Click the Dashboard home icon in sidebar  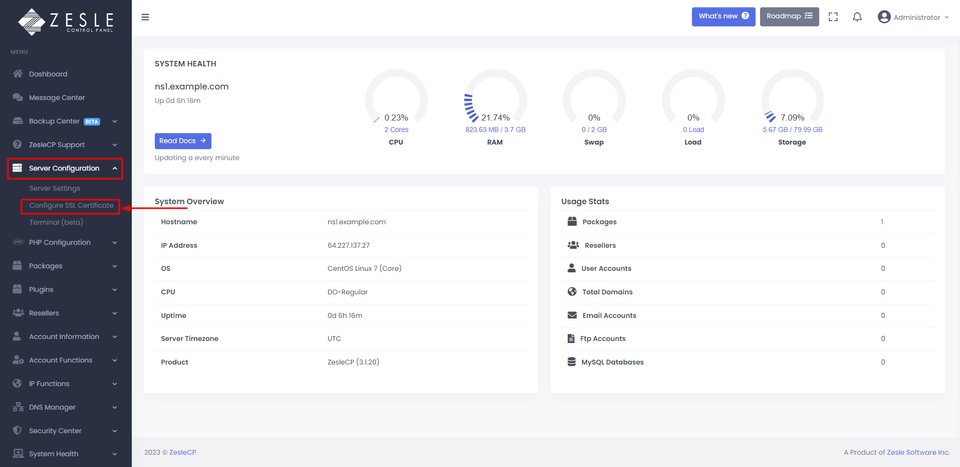pos(18,74)
